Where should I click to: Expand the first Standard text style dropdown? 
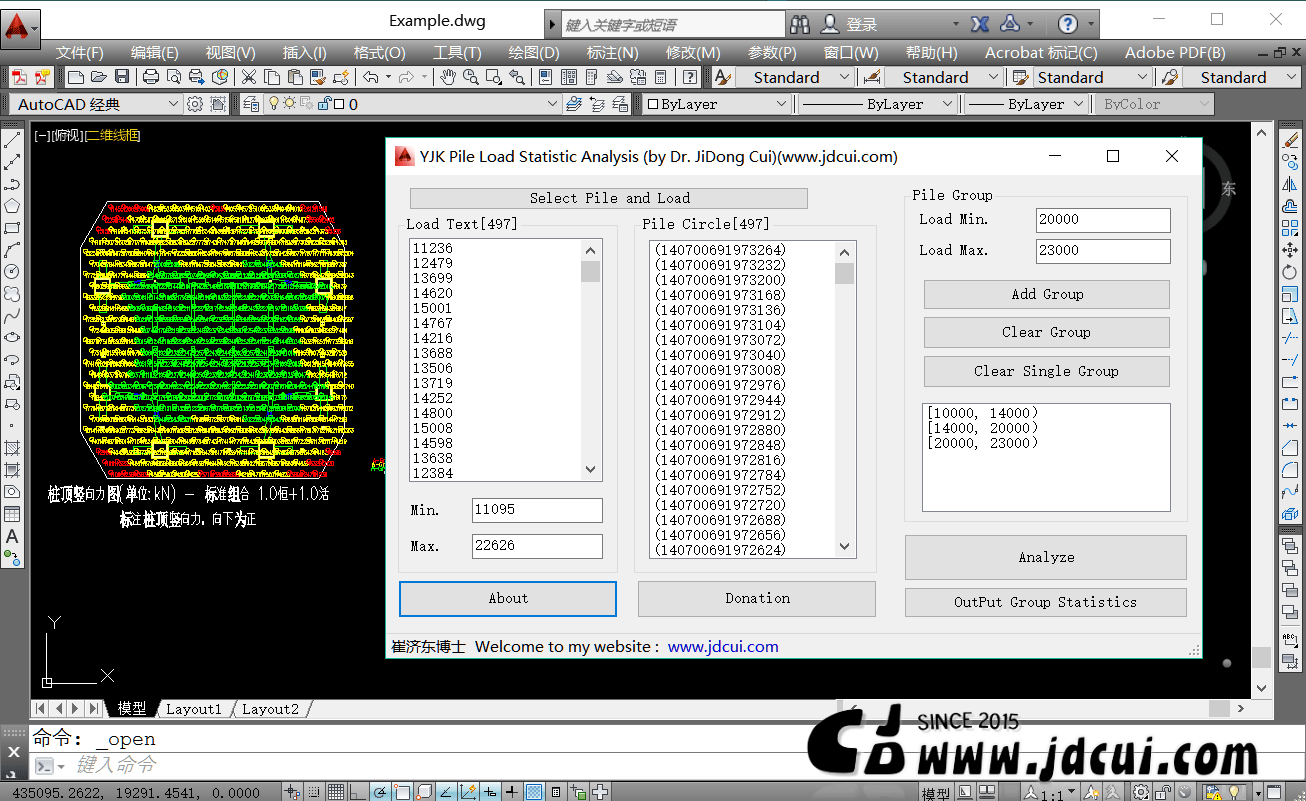click(x=844, y=77)
